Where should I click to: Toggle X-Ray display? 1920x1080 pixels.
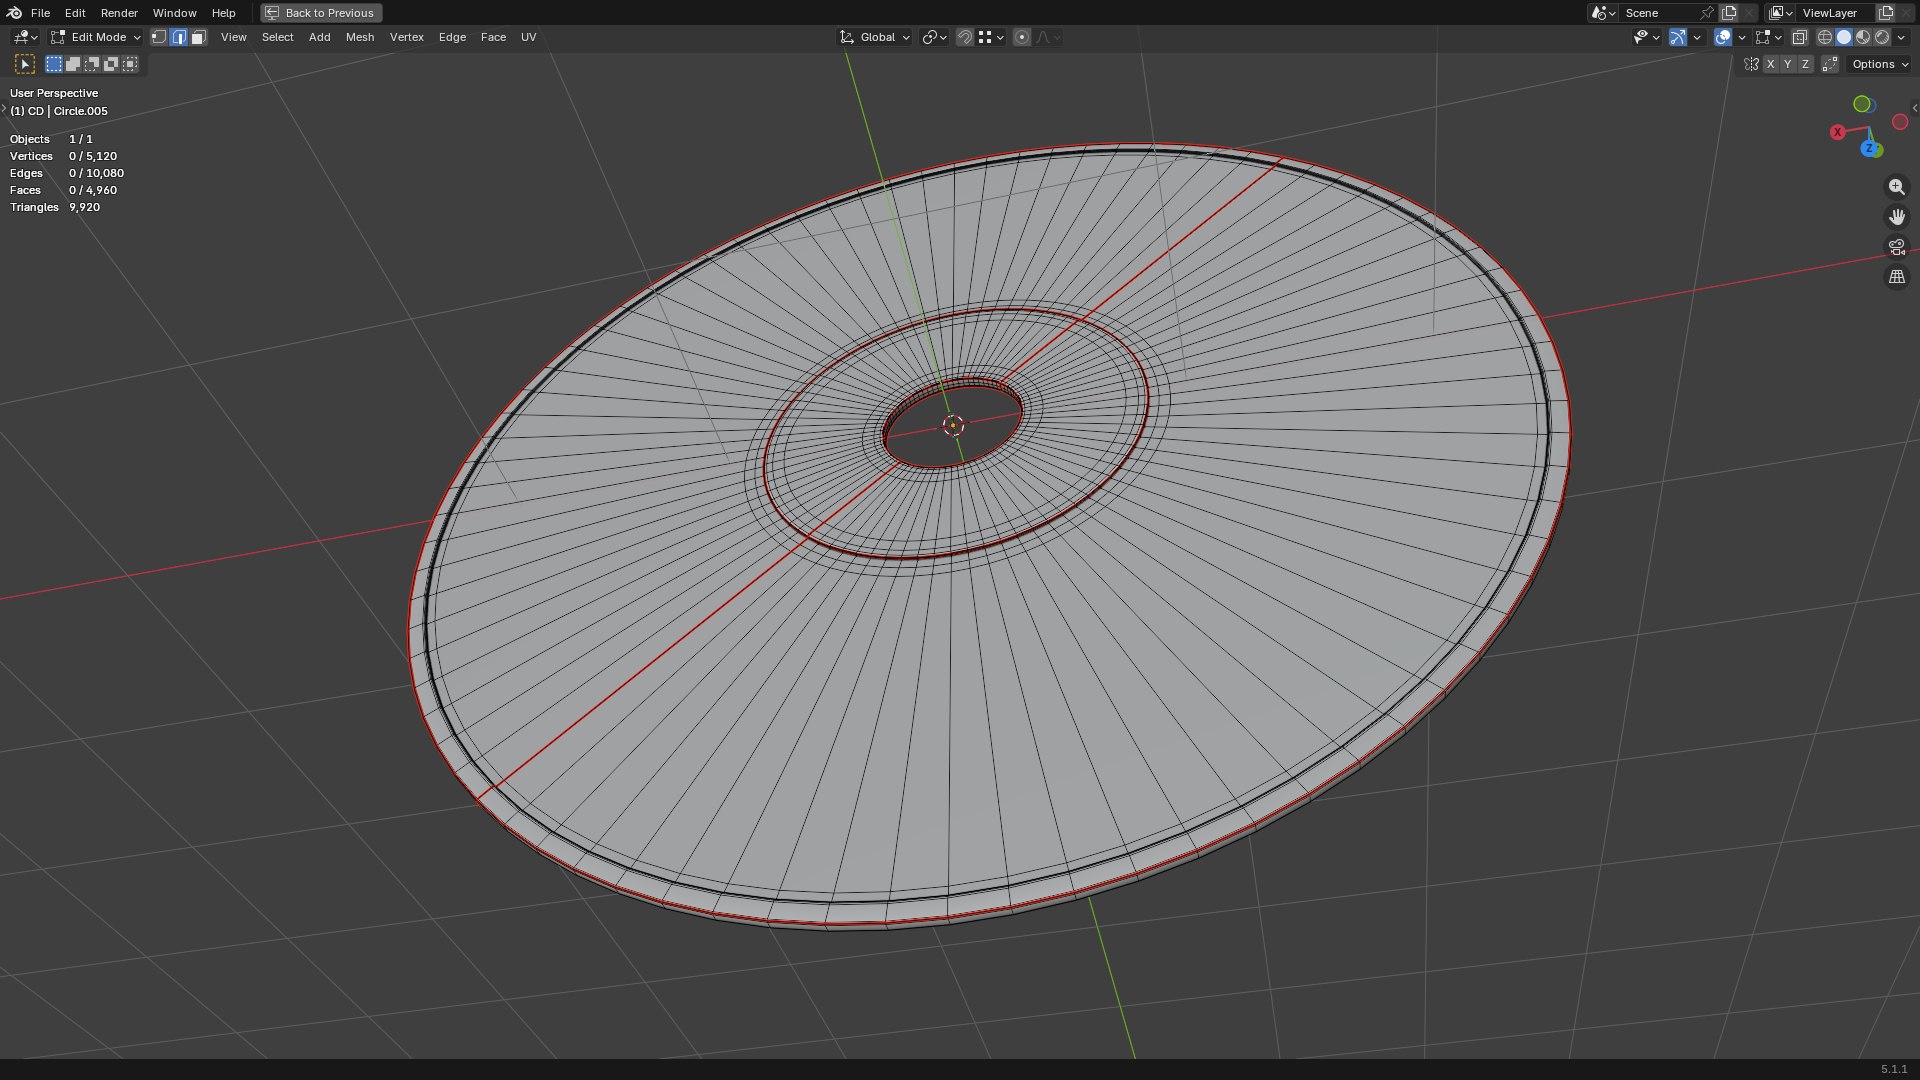coord(1799,37)
